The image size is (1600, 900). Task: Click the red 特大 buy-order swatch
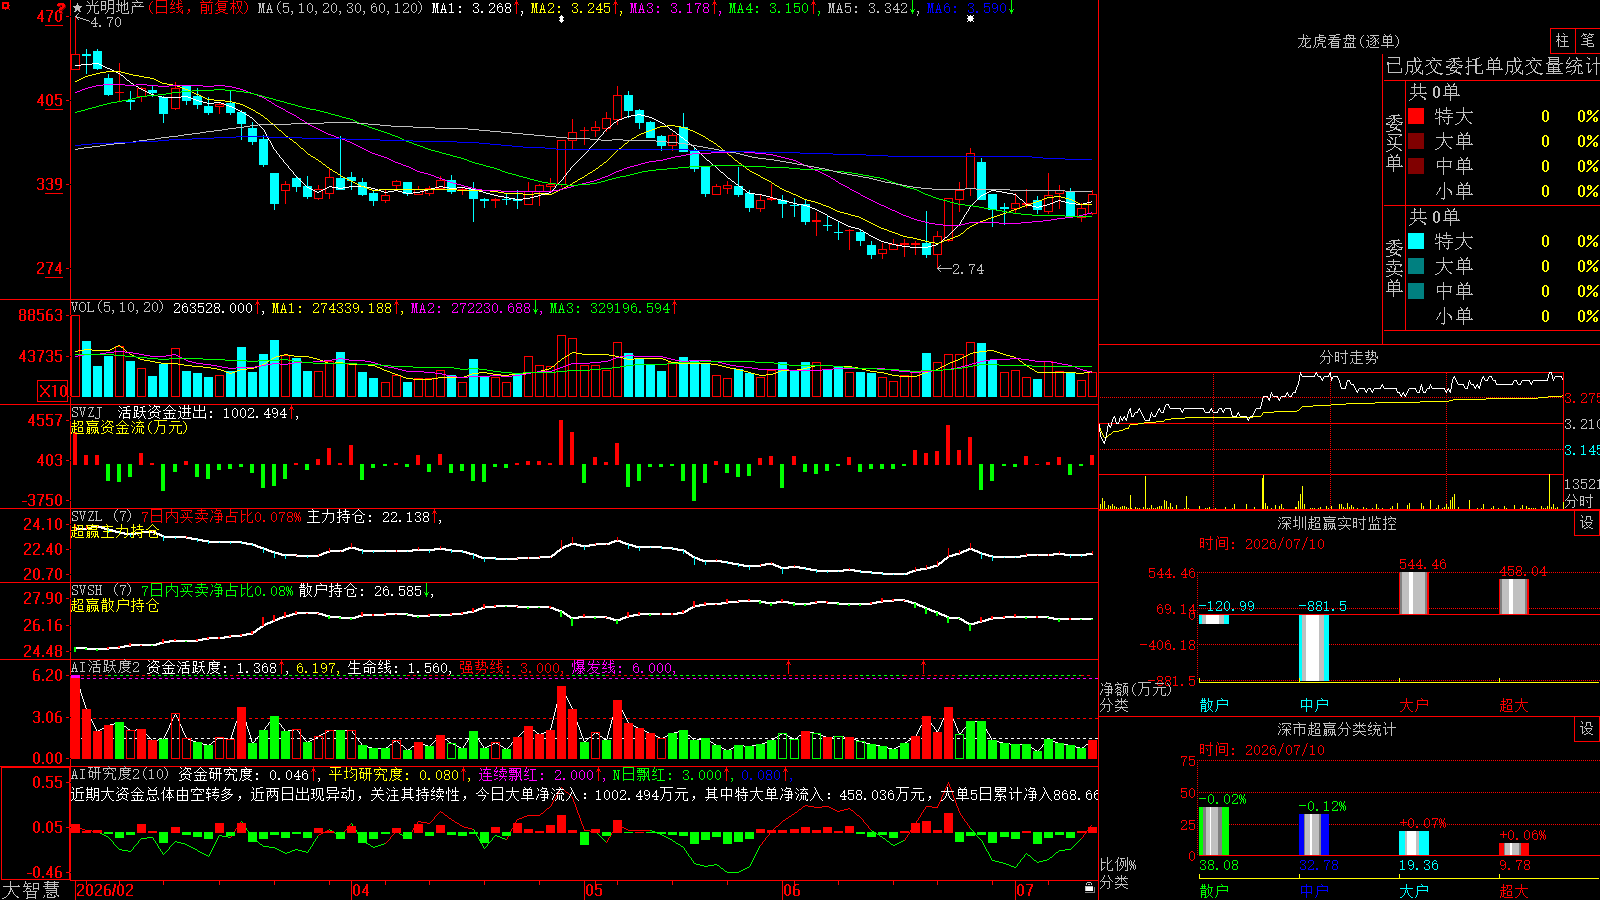coord(1416,116)
